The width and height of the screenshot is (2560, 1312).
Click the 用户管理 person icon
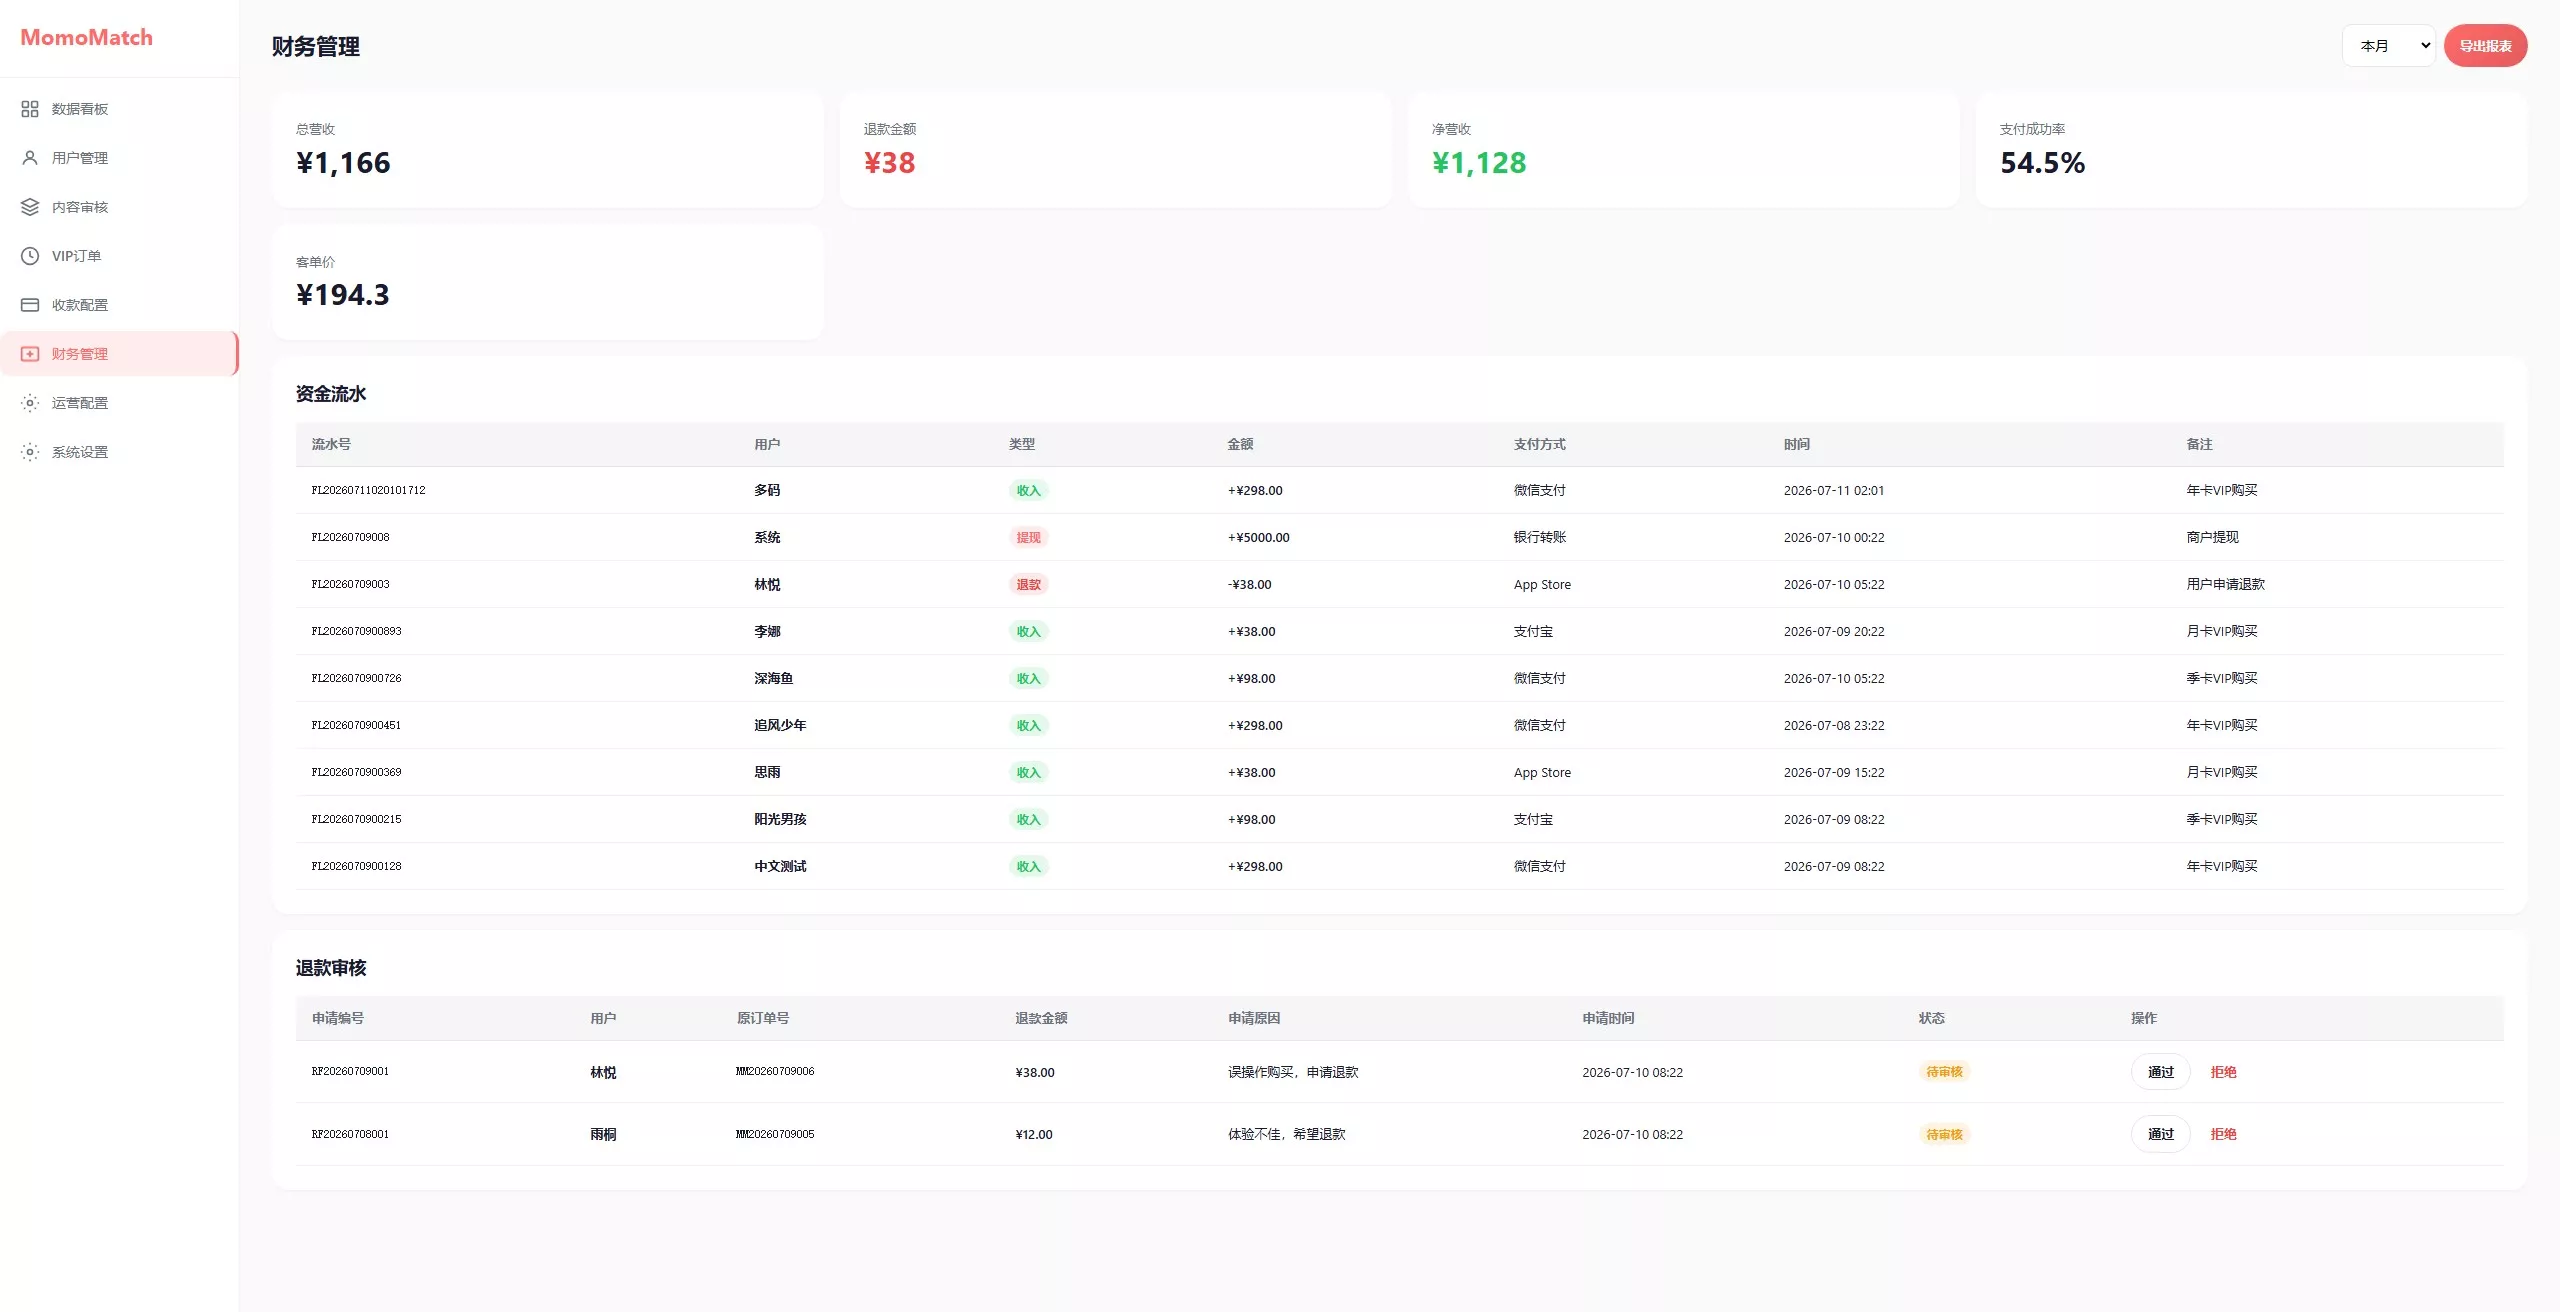coord(30,158)
